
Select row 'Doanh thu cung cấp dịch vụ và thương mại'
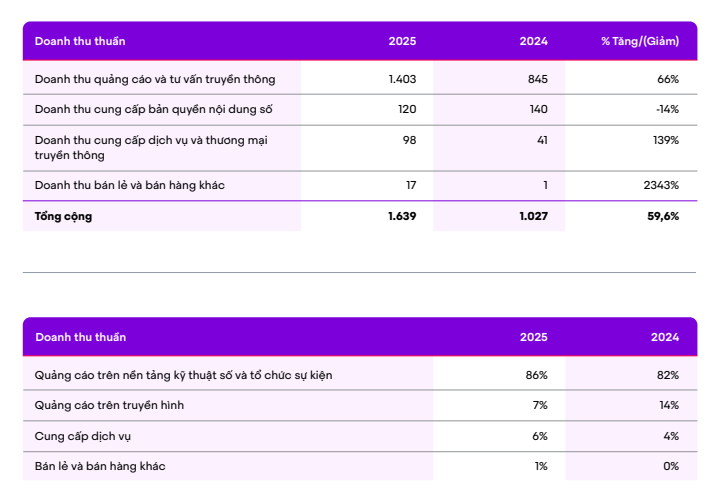pyautogui.click(x=360, y=148)
